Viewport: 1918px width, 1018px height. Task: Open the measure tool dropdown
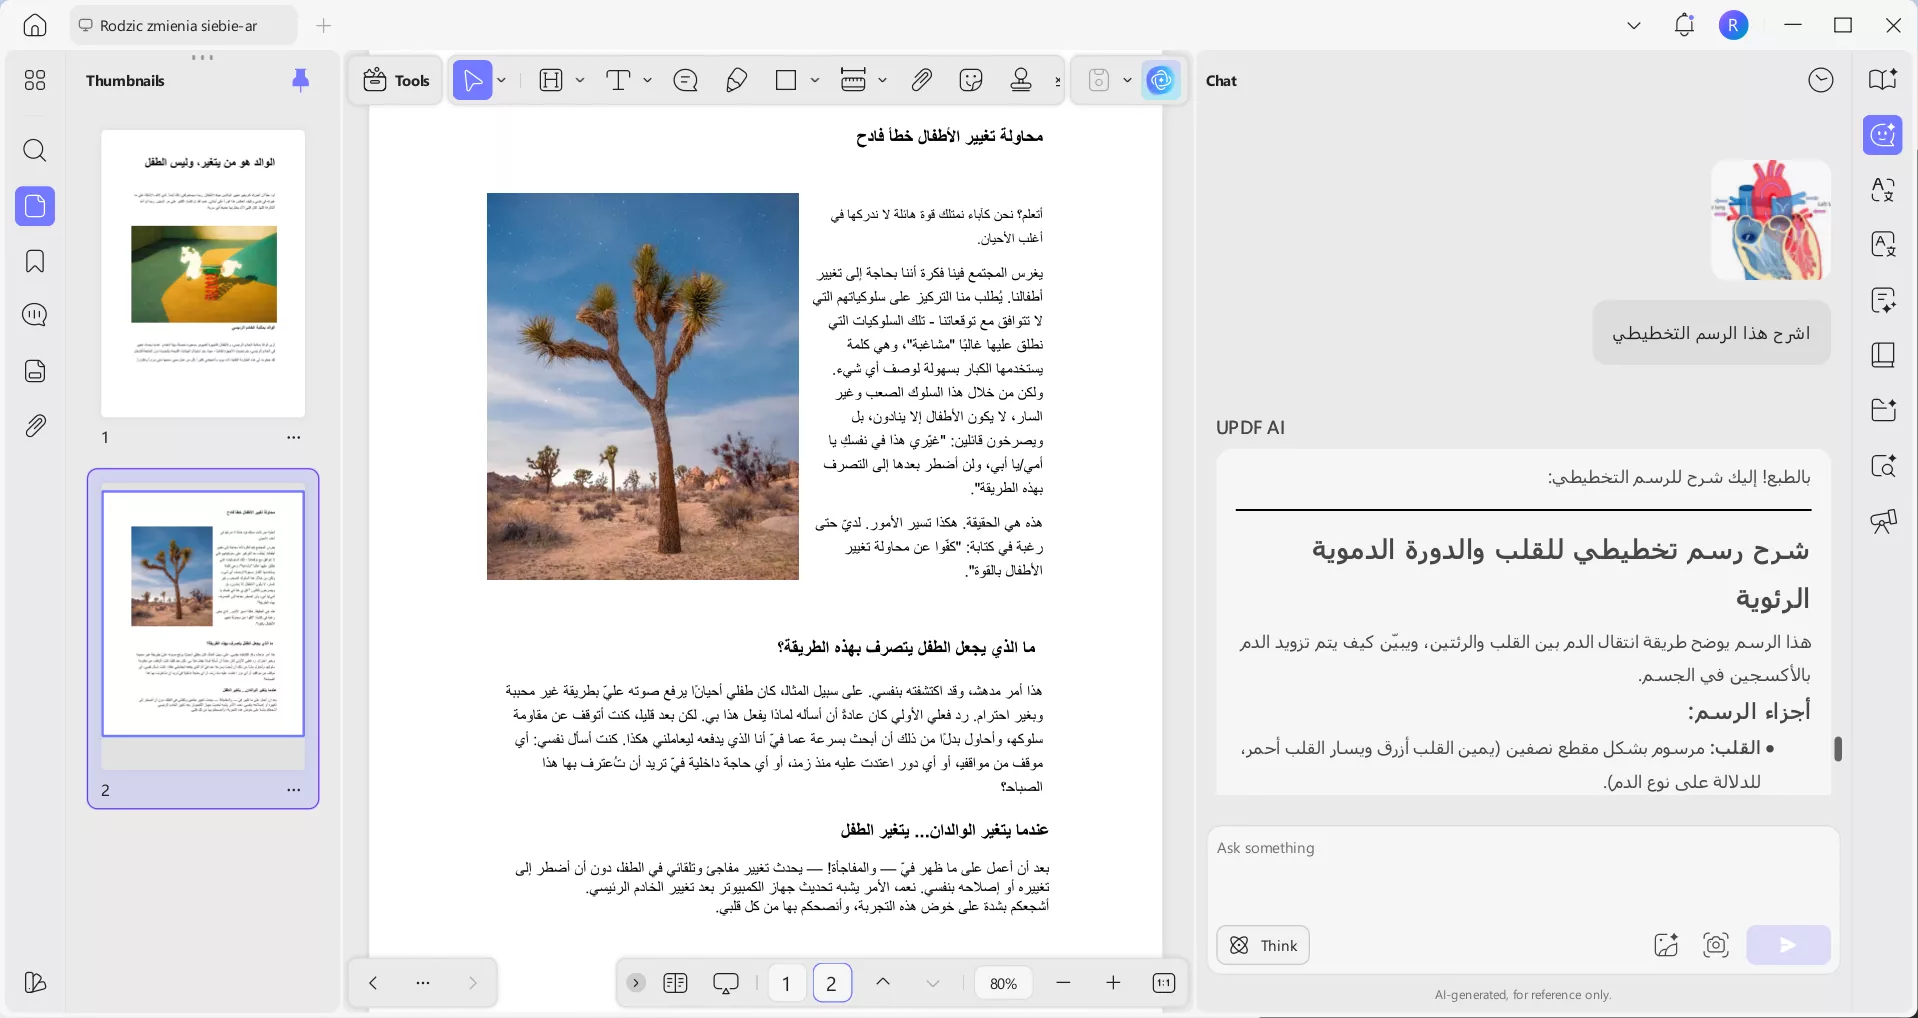882,80
